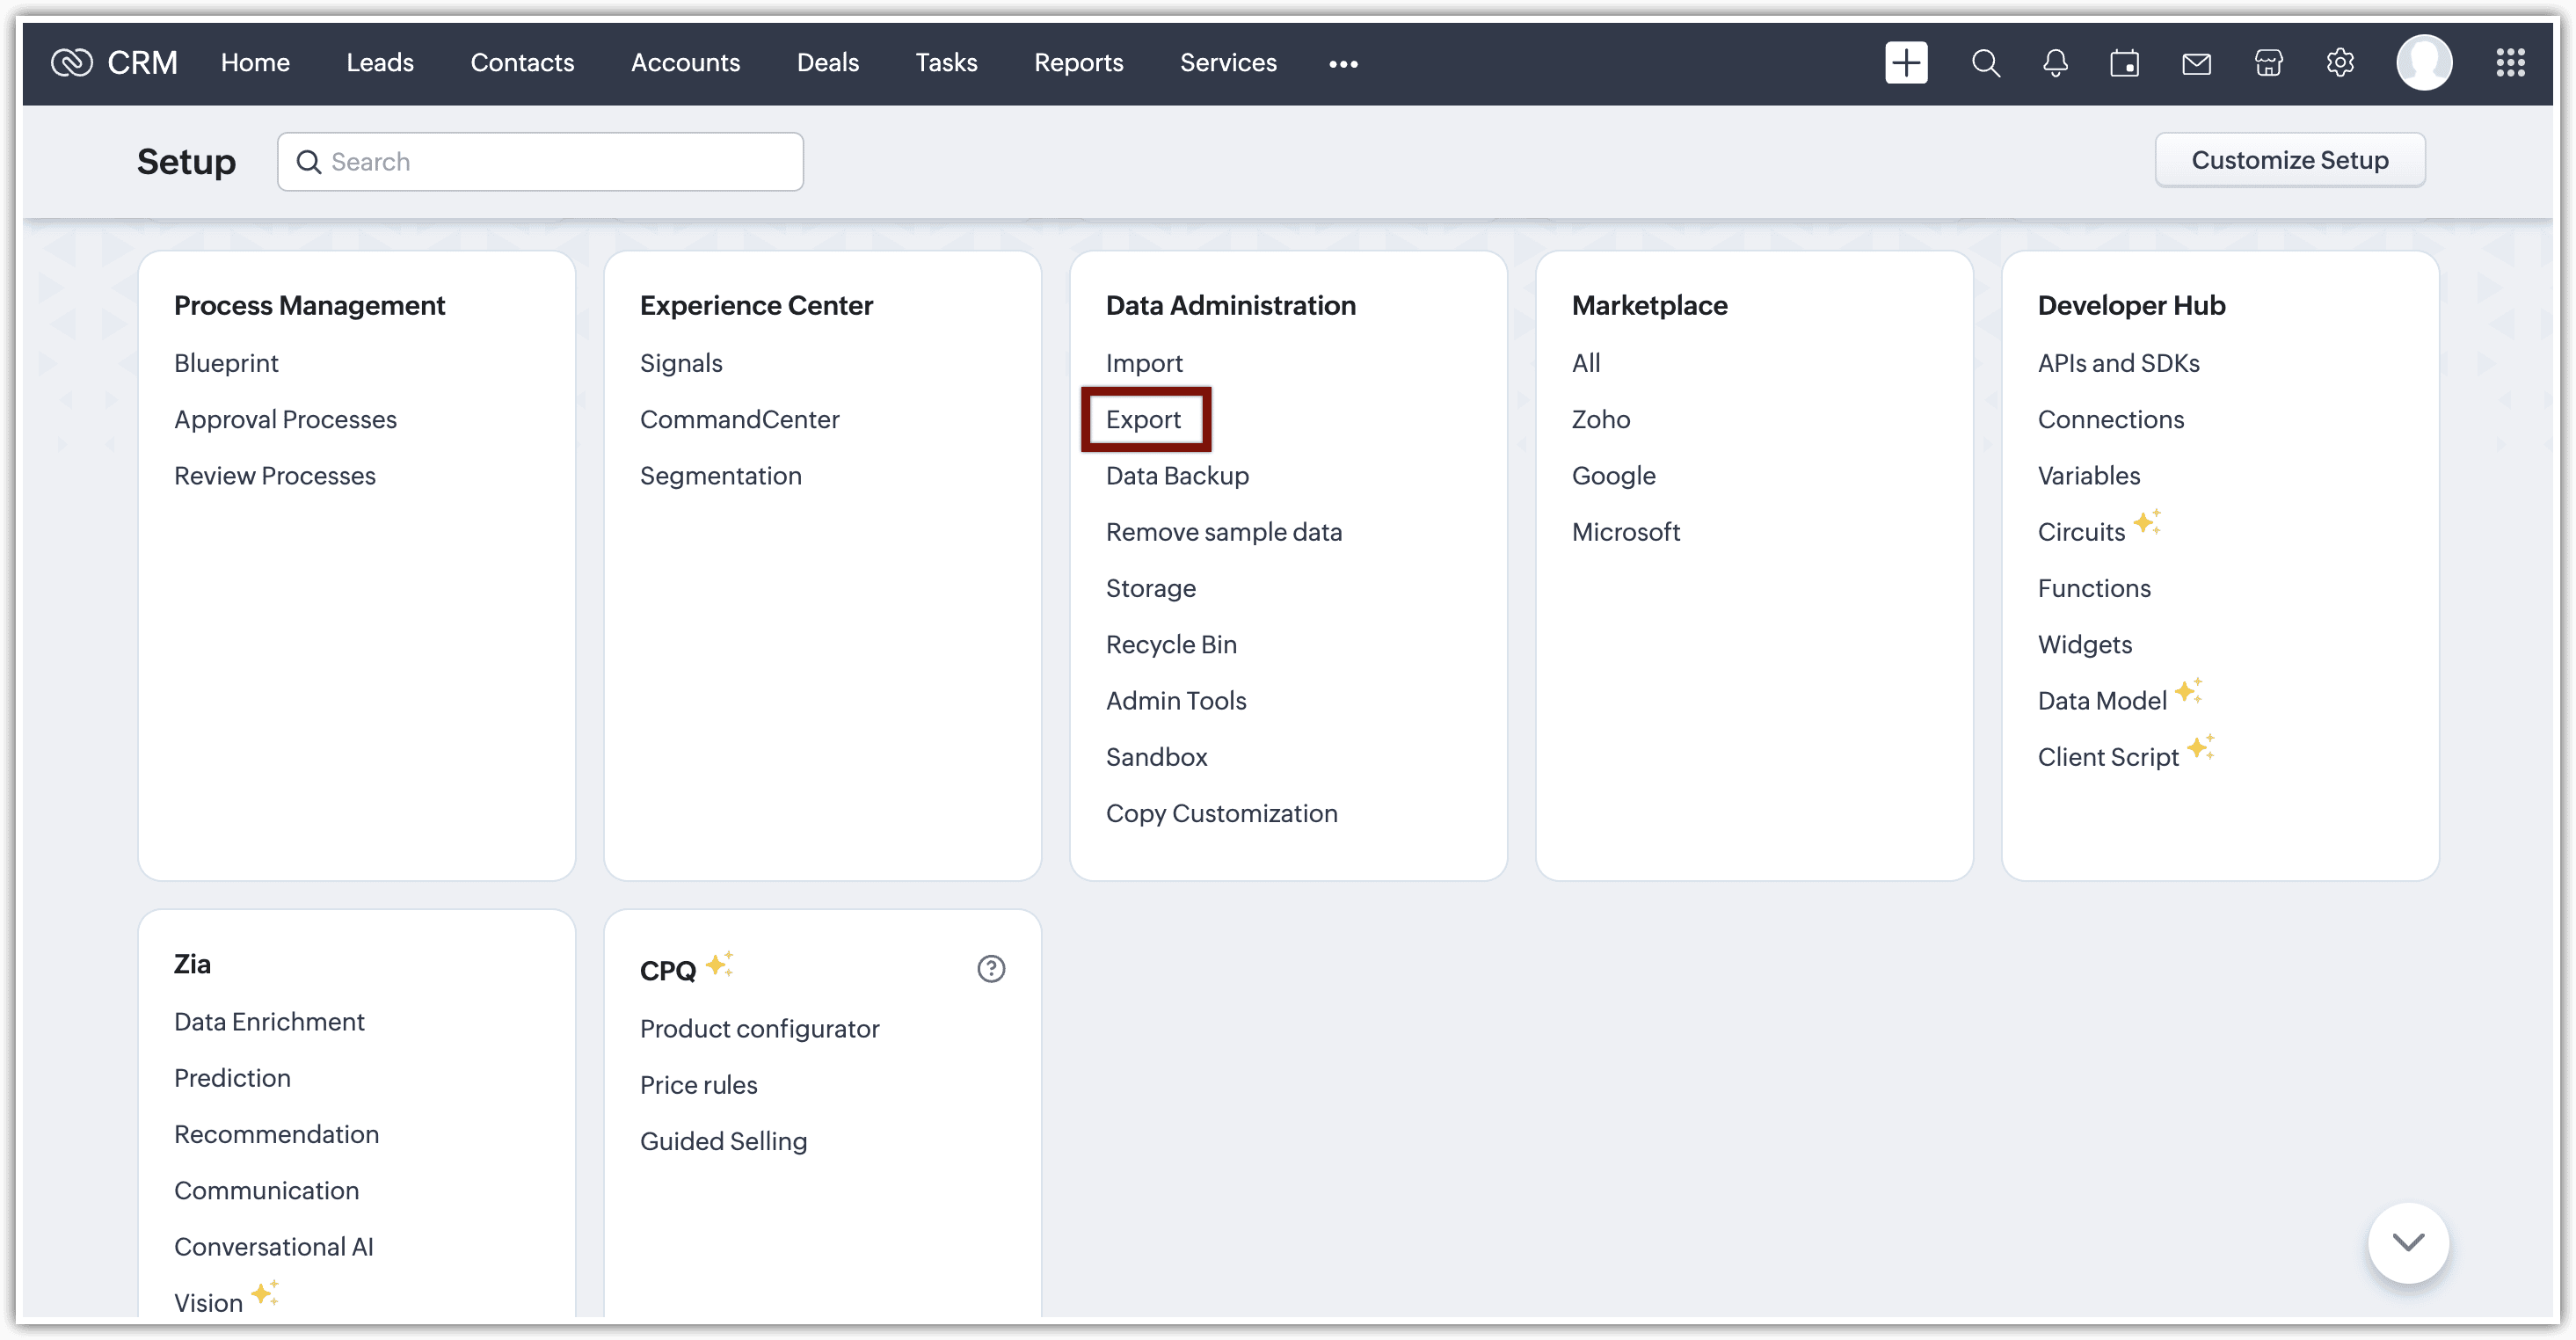
Task: Select Client Script in Developer Hub
Action: 2107,757
